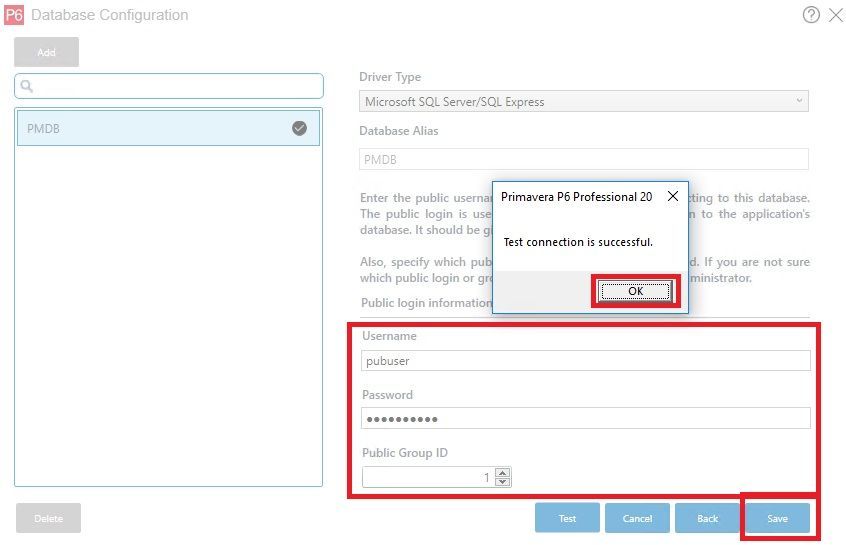846x545 pixels.
Task: Close the Primavera P6 Professional popup
Action: click(x=672, y=196)
